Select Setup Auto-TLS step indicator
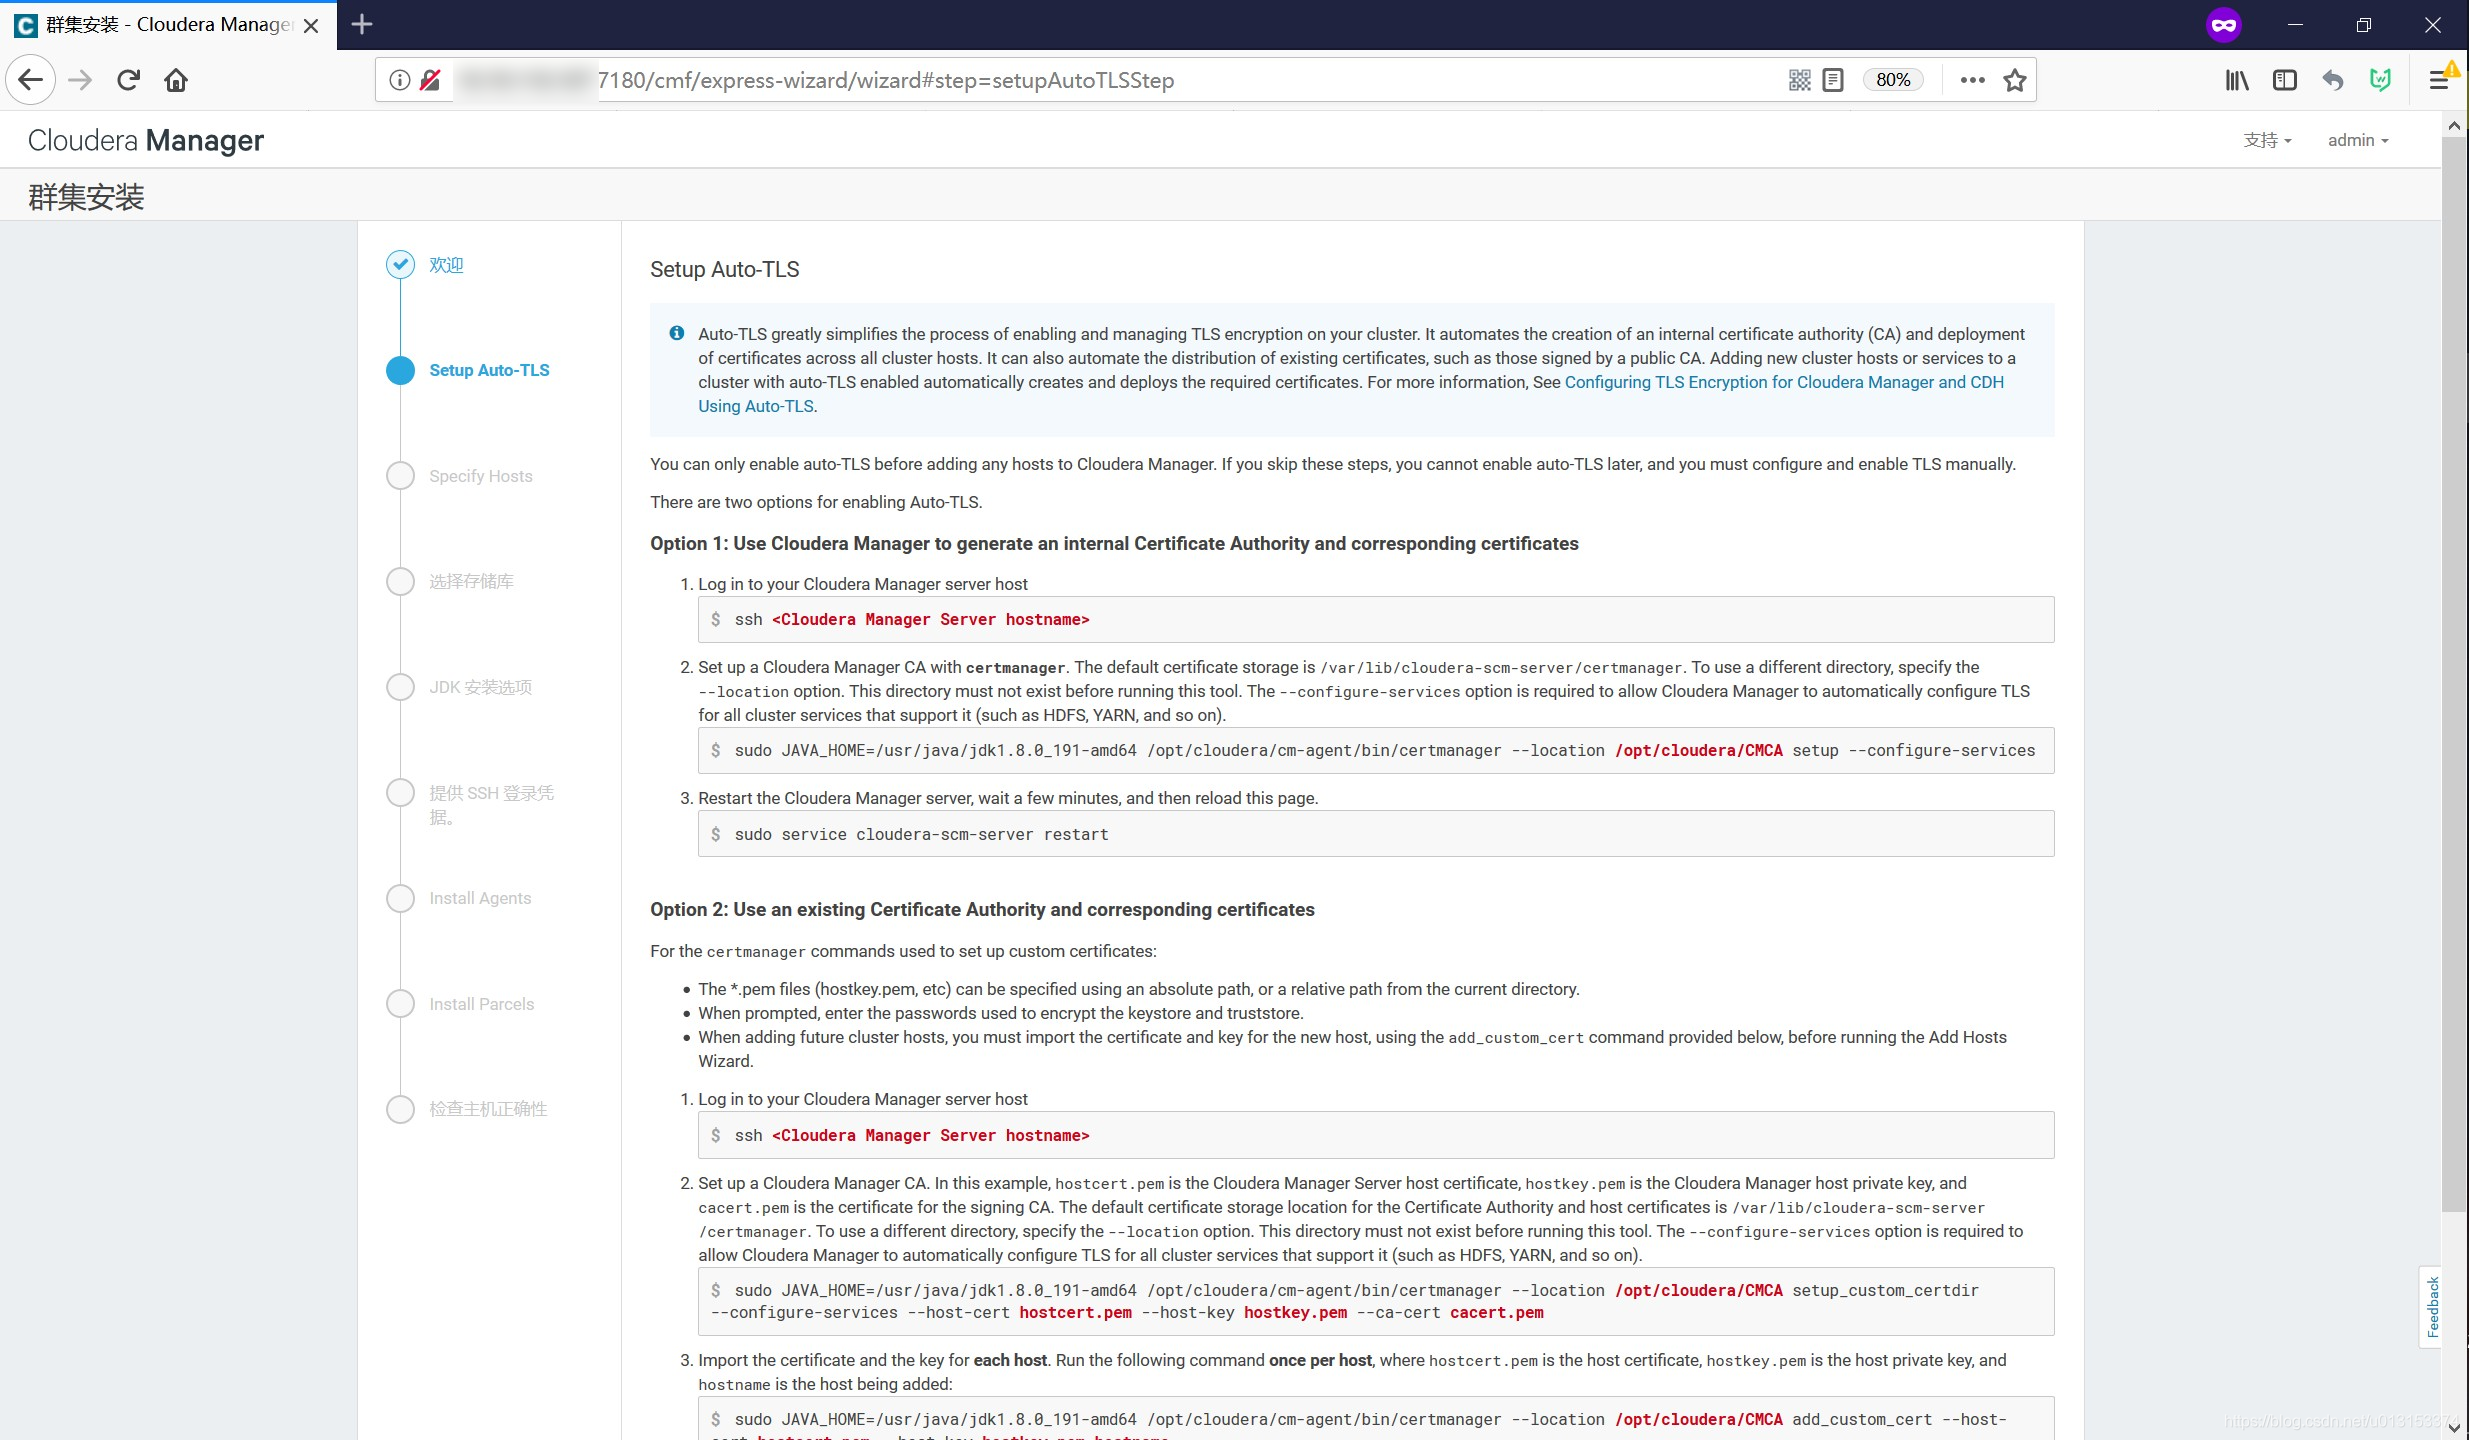 point(400,370)
